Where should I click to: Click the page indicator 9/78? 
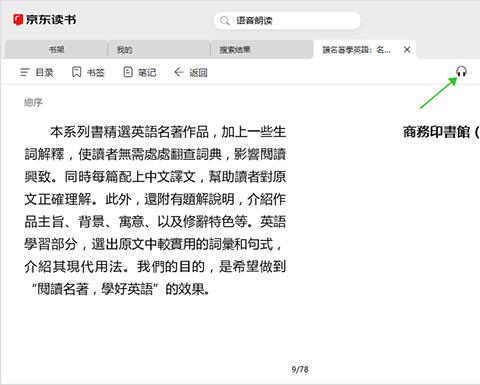click(x=300, y=369)
